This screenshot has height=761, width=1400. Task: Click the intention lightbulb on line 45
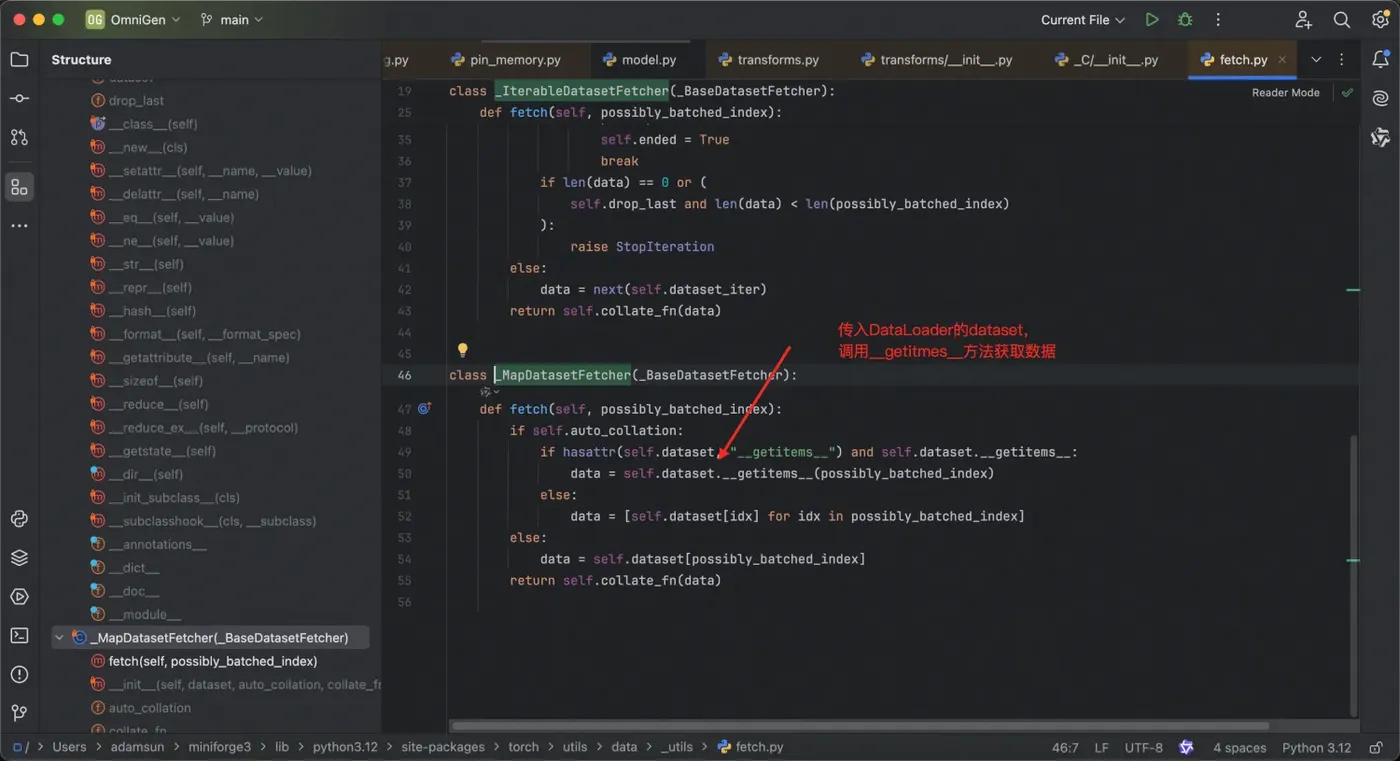(x=462, y=350)
